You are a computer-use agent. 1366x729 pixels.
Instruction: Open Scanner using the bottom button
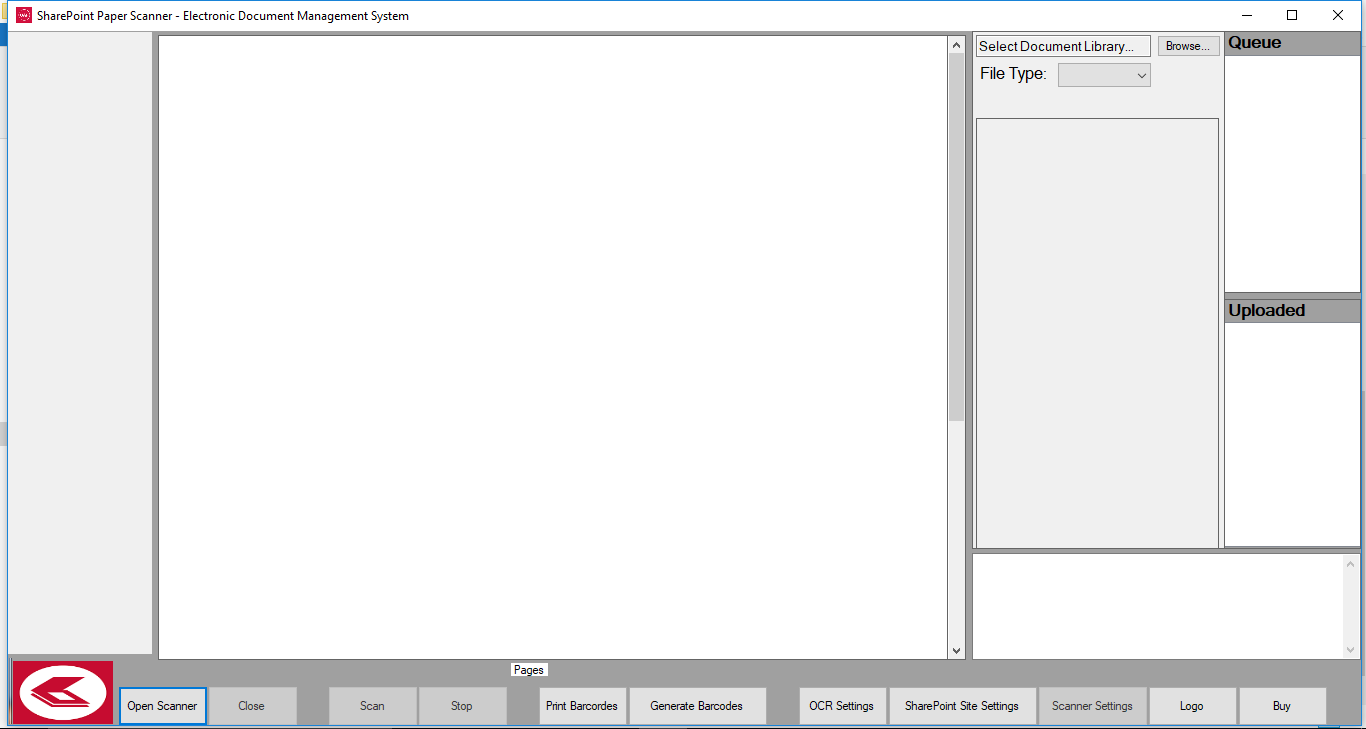pos(163,706)
